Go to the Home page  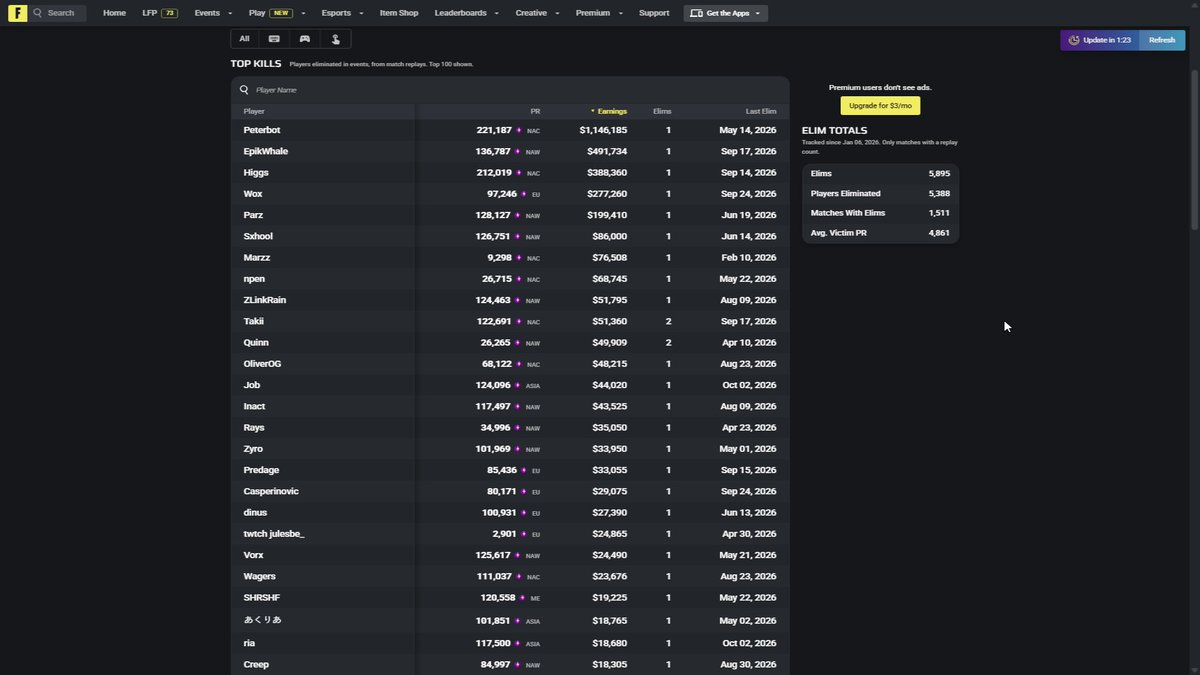click(114, 13)
